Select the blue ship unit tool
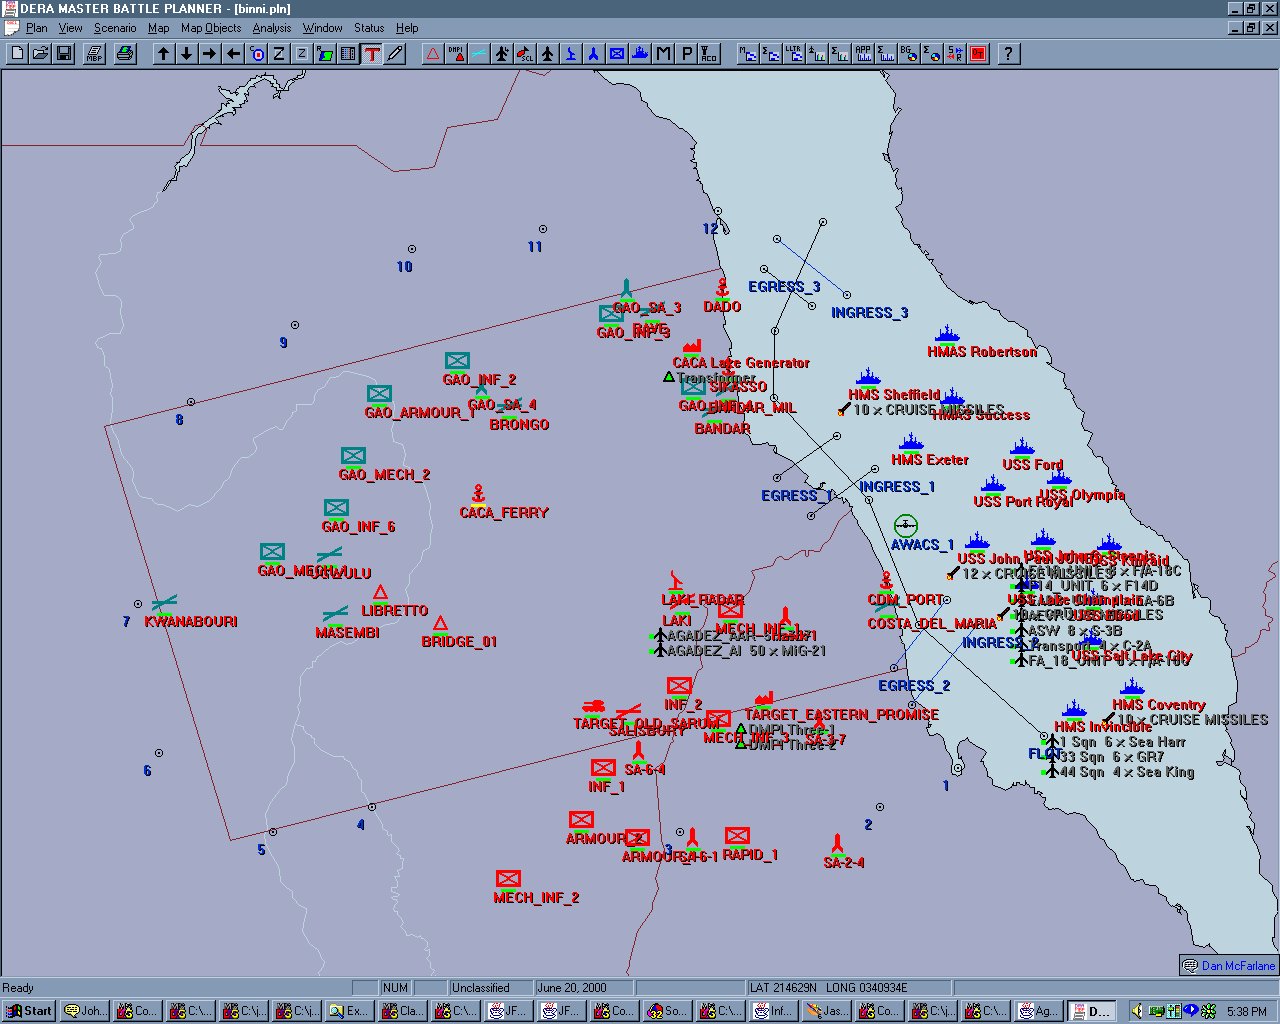The width and height of the screenshot is (1280, 1024). click(640, 54)
